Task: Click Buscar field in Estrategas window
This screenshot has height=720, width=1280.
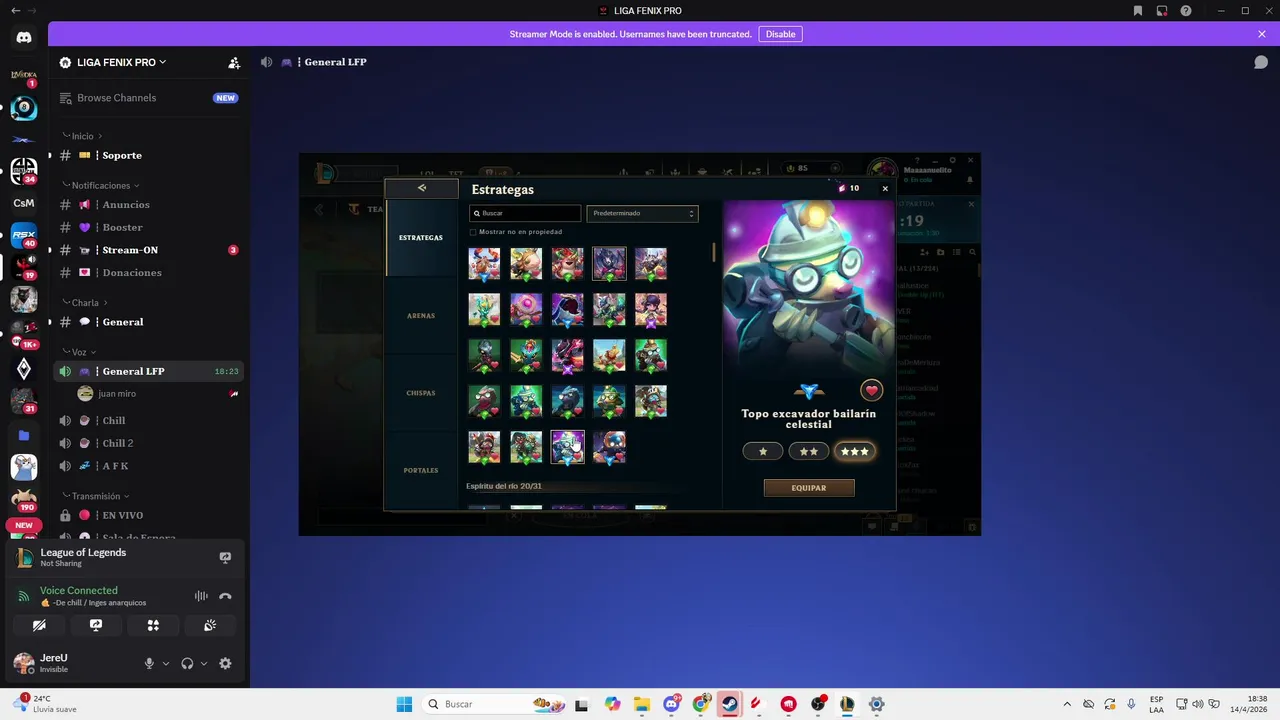Action: point(525,213)
